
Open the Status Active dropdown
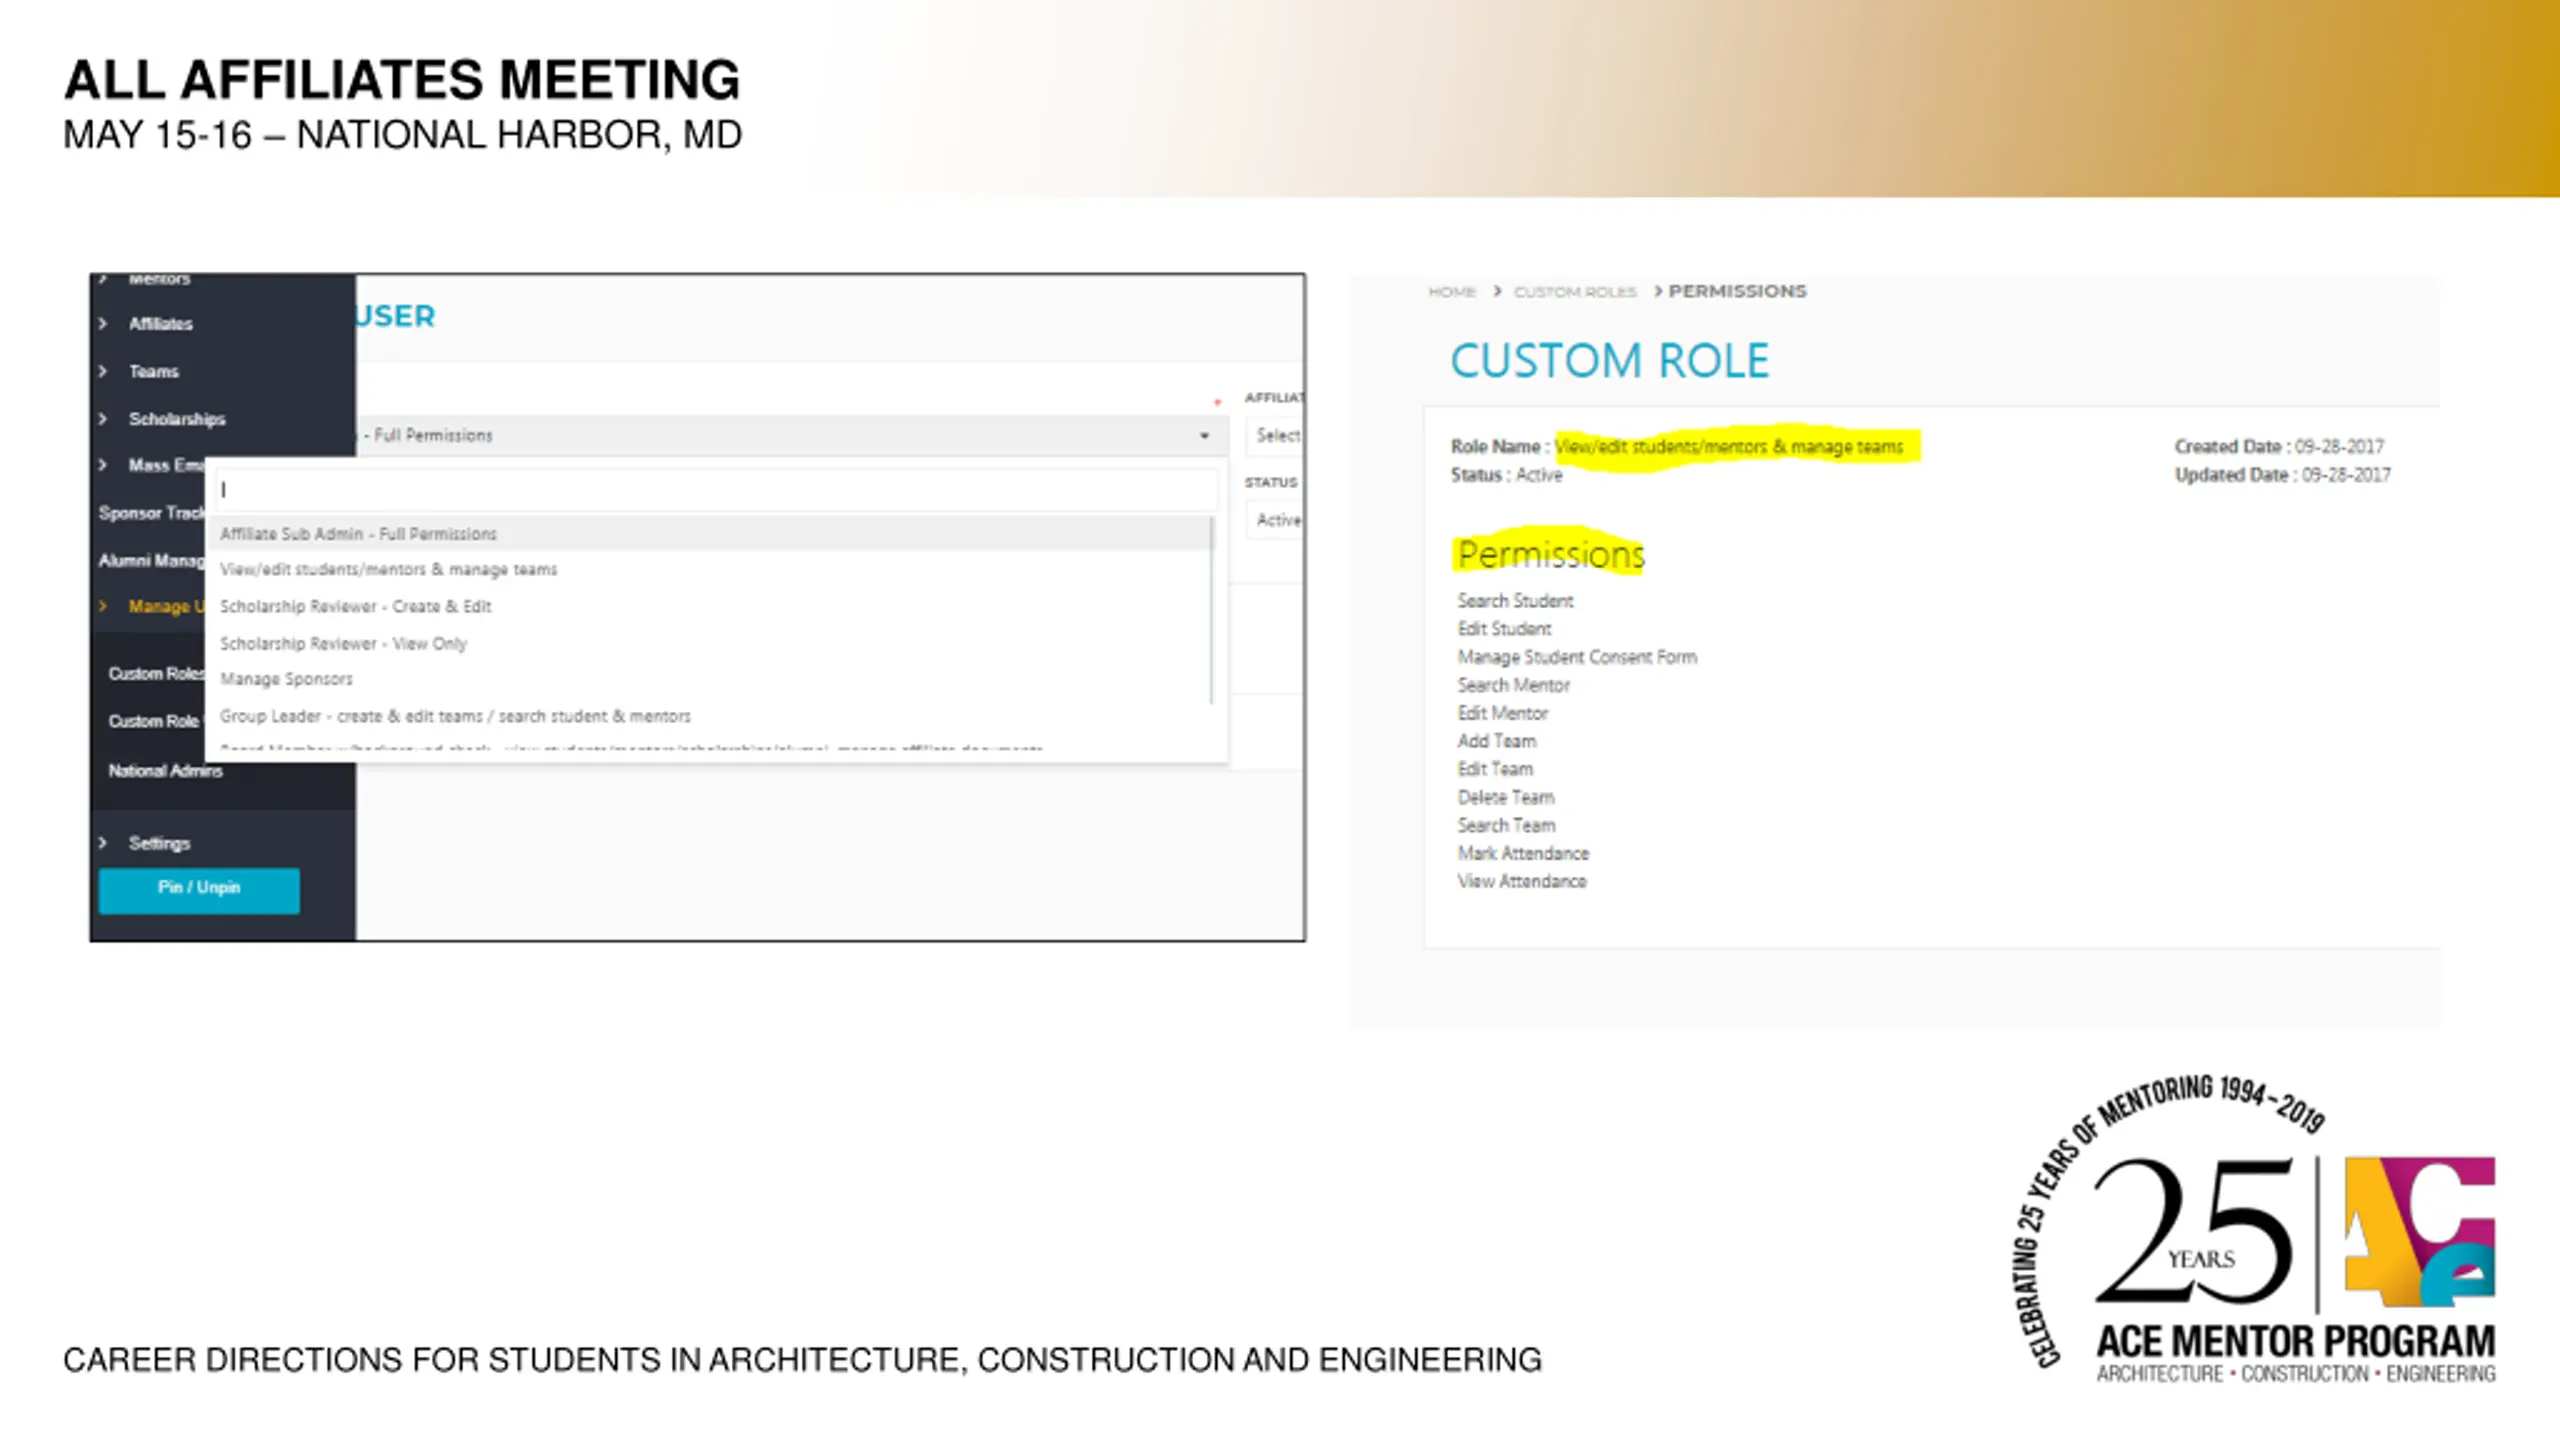(x=1276, y=520)
